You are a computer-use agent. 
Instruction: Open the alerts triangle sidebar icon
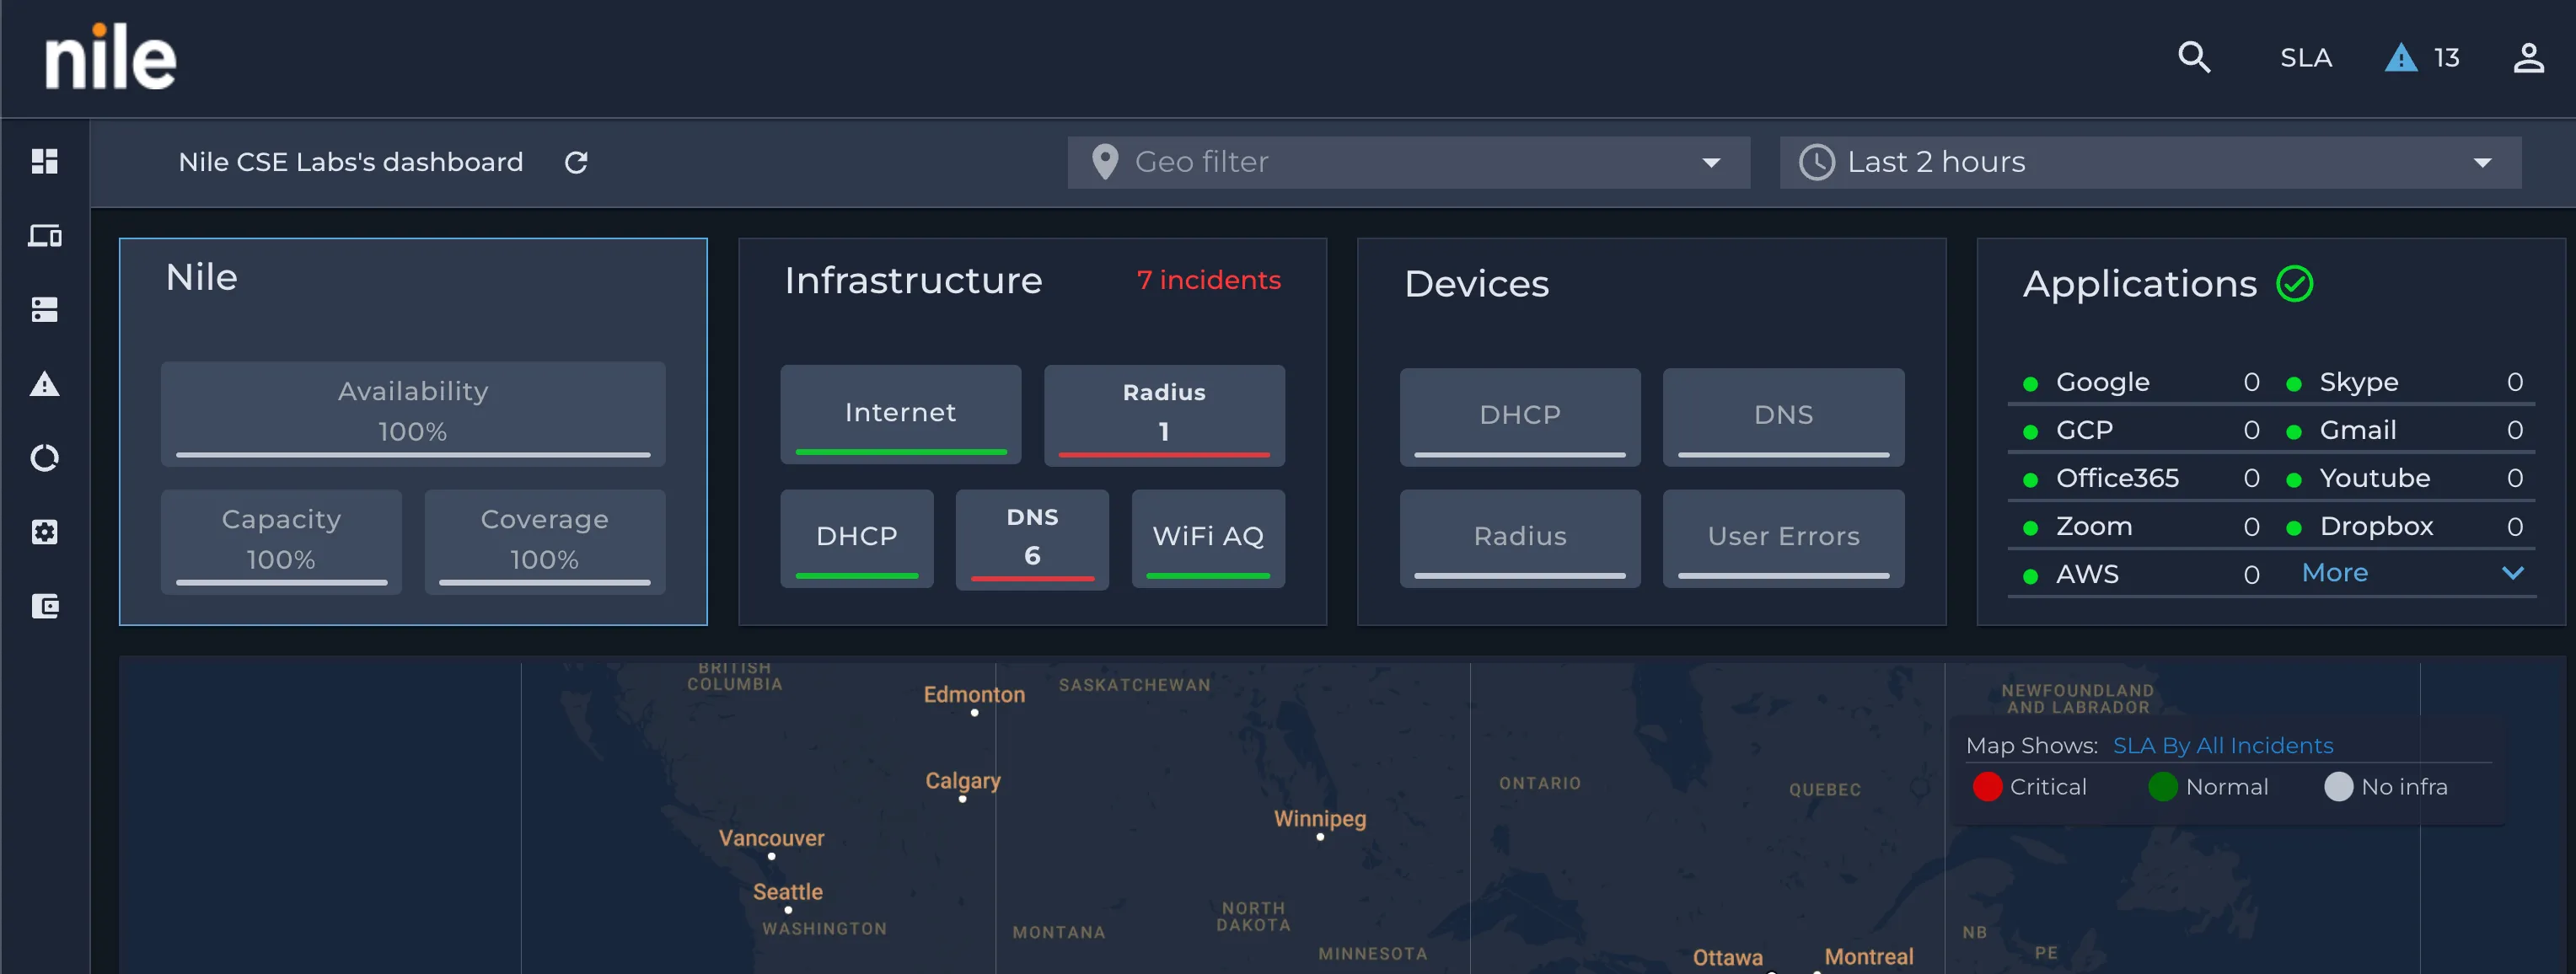44,383
